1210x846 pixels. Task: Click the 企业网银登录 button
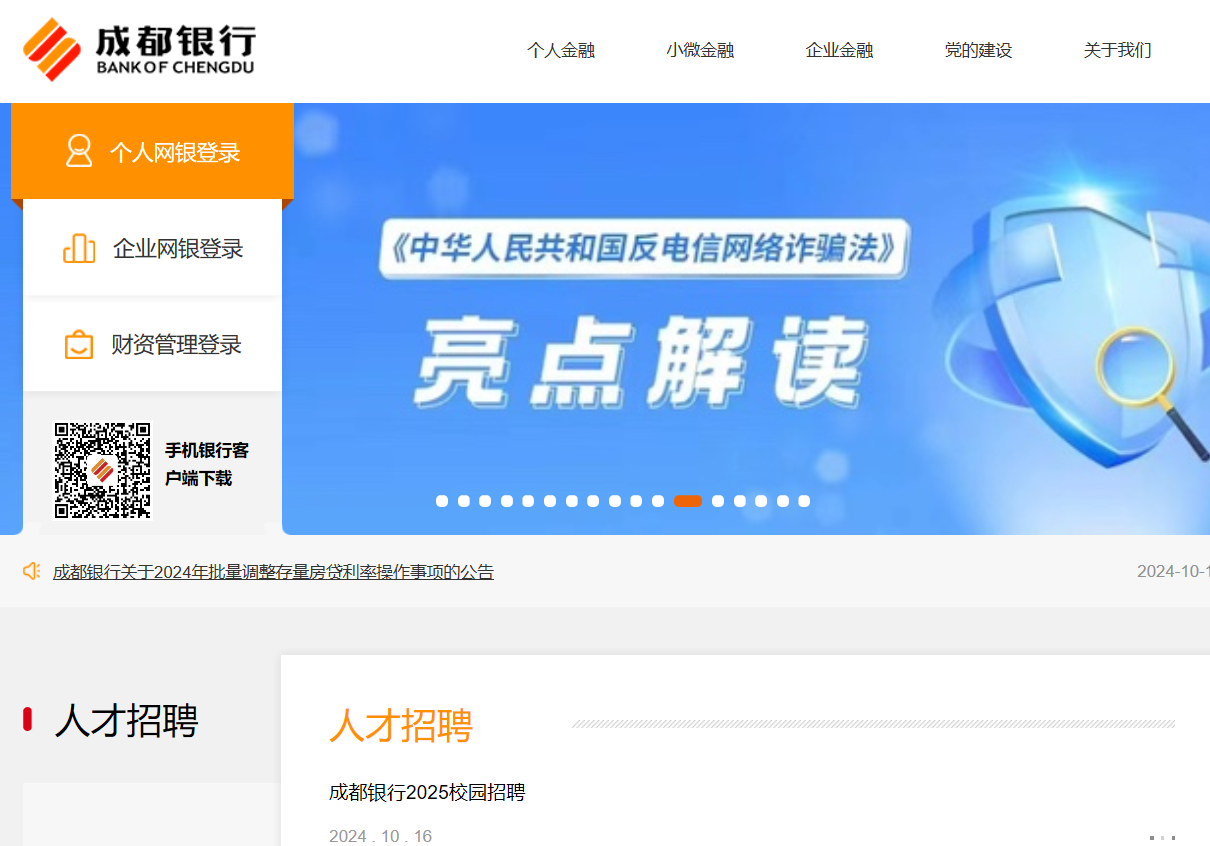coord(152,248)
